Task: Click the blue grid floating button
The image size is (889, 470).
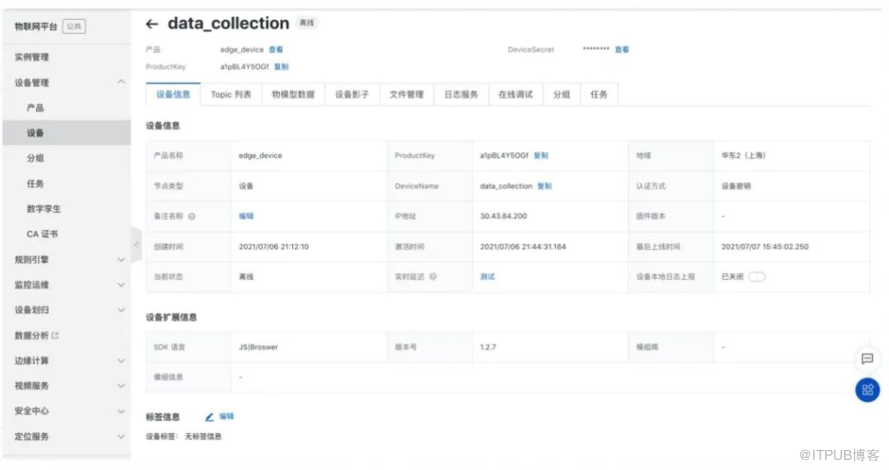Action: [x=867, y=390]
